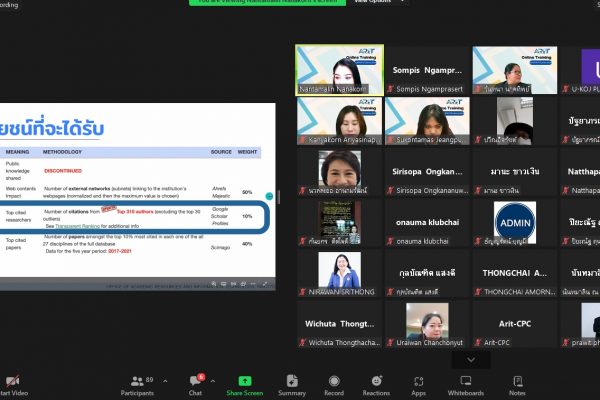The height and width of the screenshot is (400, 600).
Task: Select Nandamalin Nanakorn's active speaker video
Action: [x=339, y=70]
